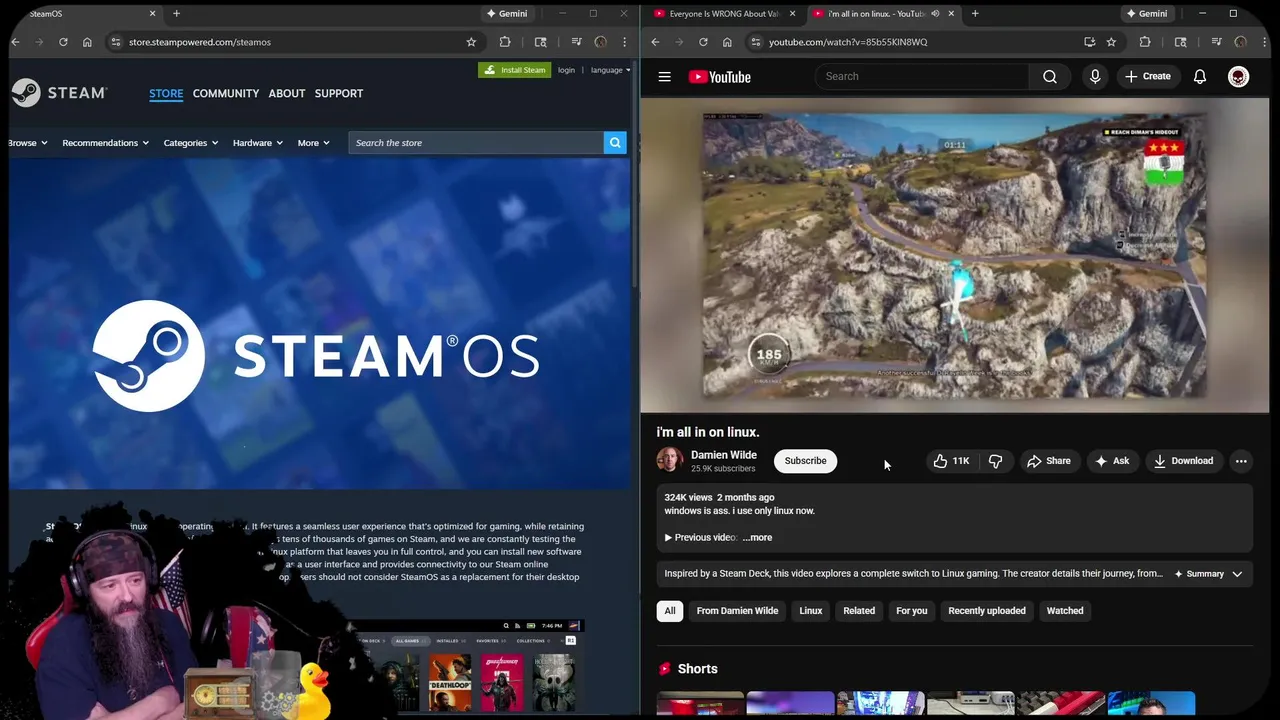Click the YouTube search magnifier button
This screenshot has width=1280, height=720.
1050,76
